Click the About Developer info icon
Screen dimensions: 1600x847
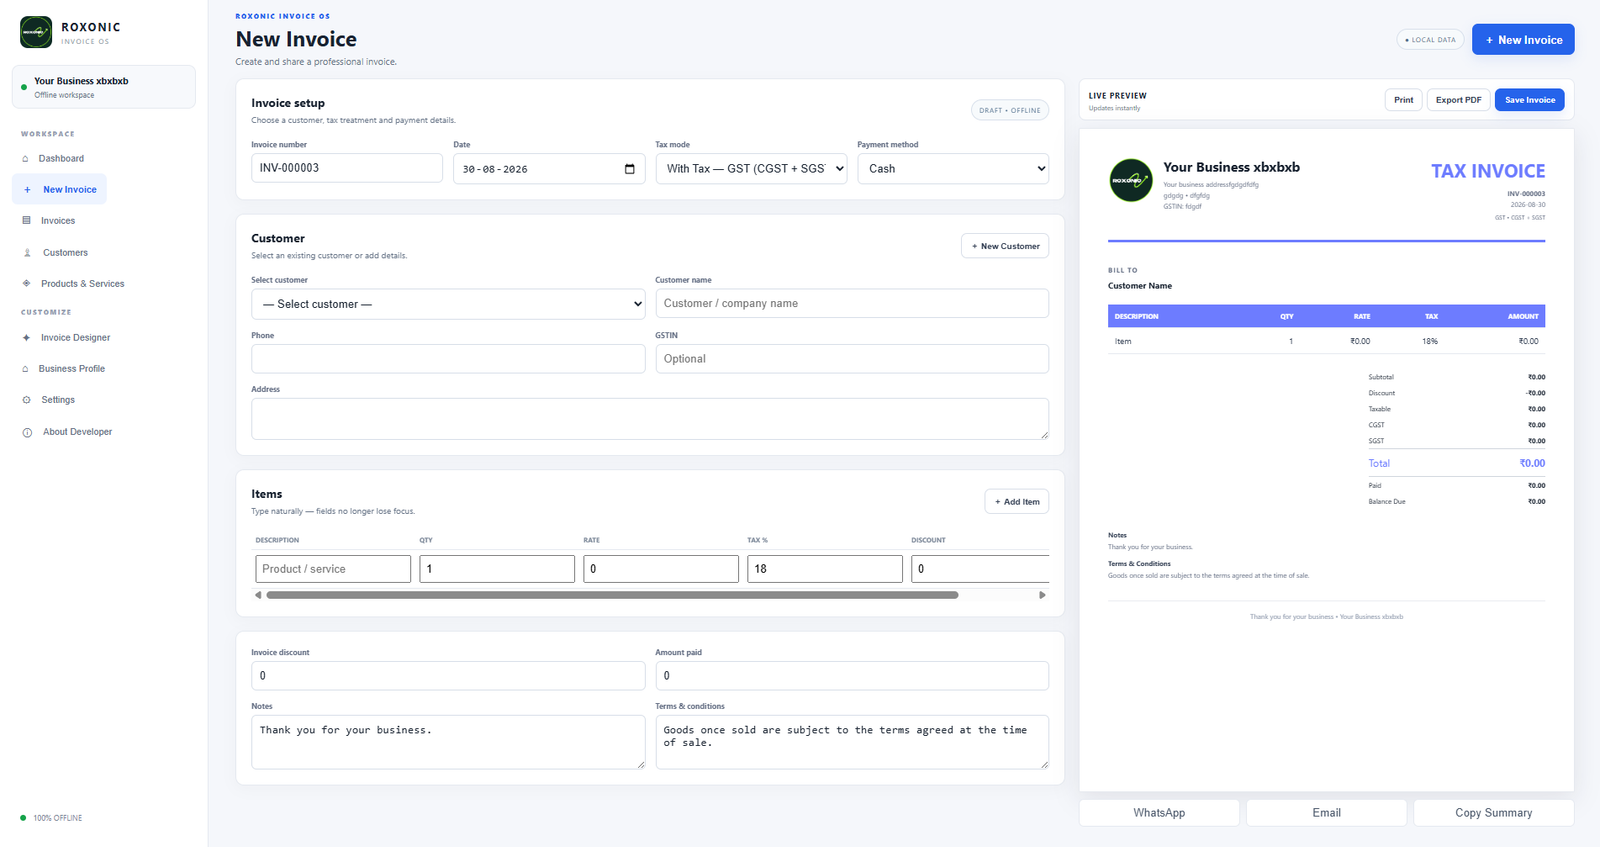tap(27, 432)
